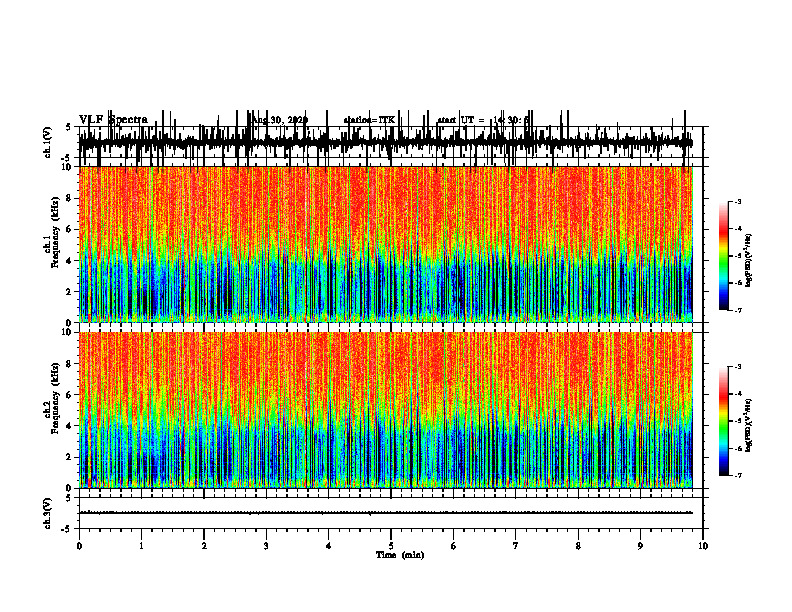Click the "-6" label on ch.1 colorbar

pyautogui.click(x=738, y=283)
